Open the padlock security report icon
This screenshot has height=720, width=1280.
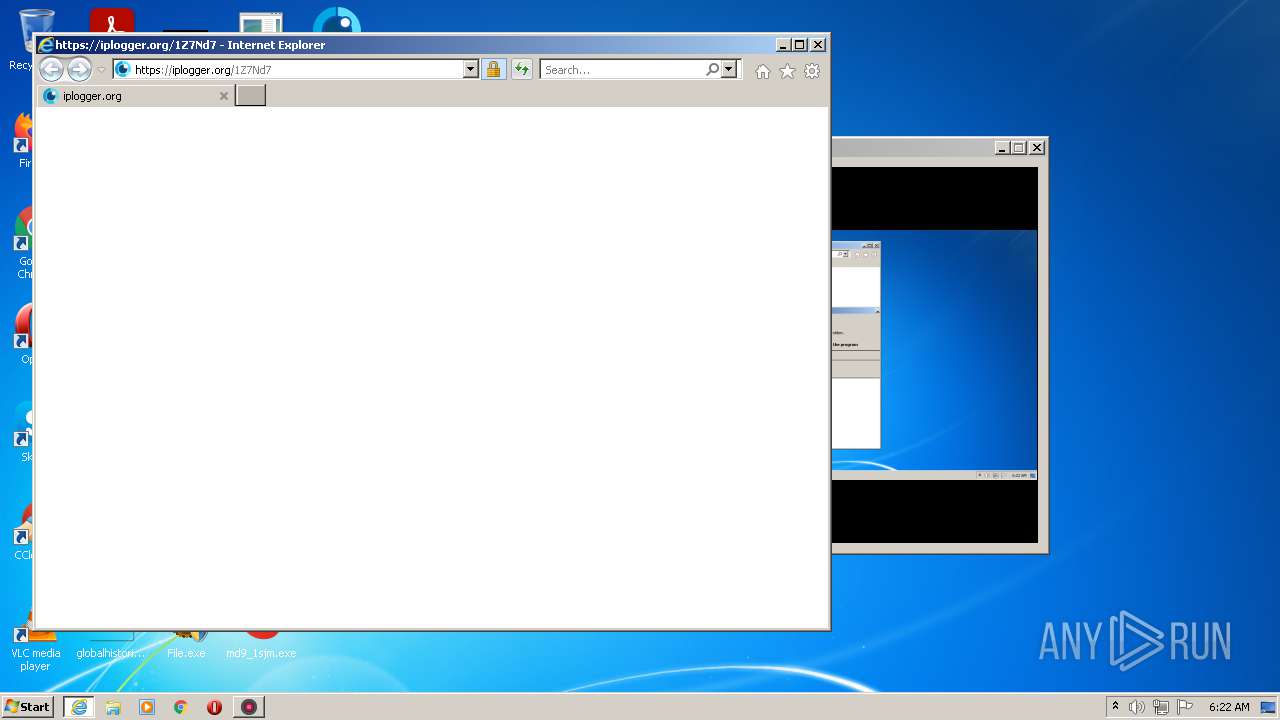pos(493,70)
